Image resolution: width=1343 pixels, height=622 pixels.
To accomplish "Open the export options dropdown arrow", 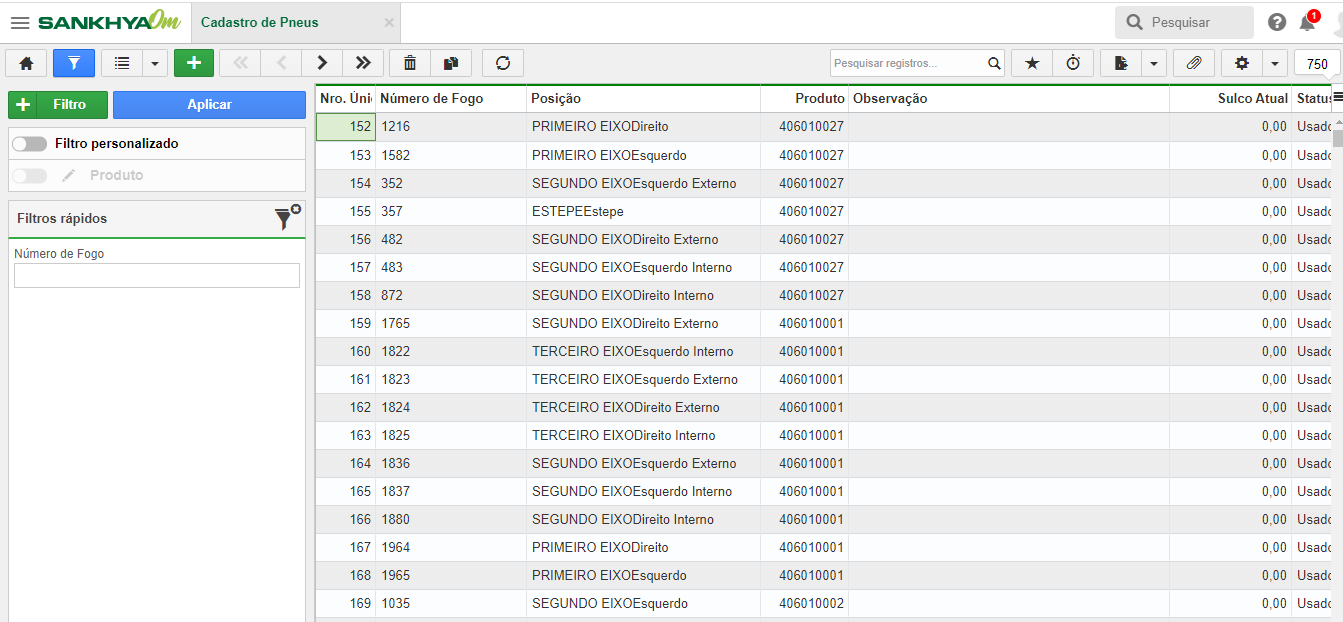I will pyautogui.click(x=1154, y=63).
